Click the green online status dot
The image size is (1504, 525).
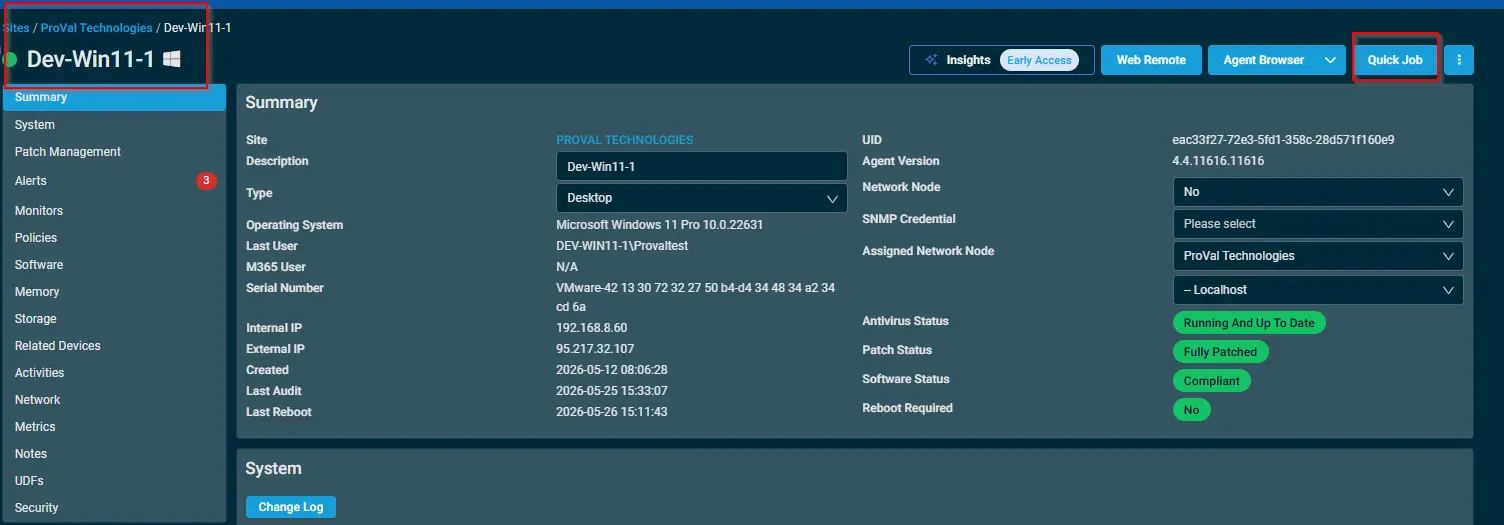pyautogui.click(x=10, y=60)
